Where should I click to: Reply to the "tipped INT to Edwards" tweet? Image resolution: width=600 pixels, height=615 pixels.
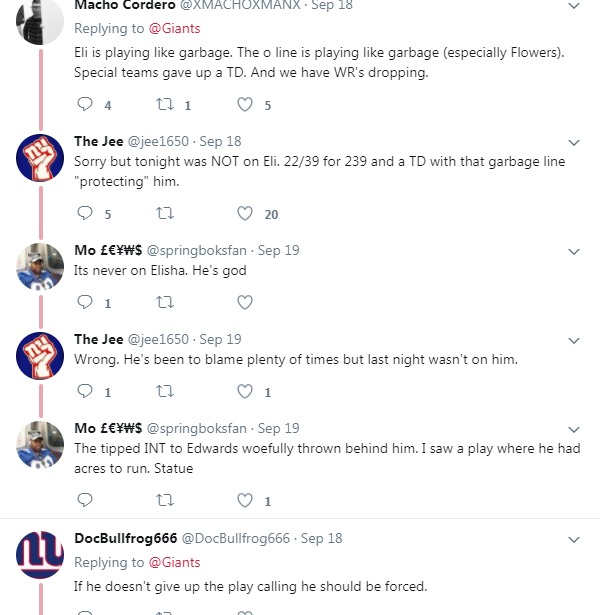[x=85, y=500]
